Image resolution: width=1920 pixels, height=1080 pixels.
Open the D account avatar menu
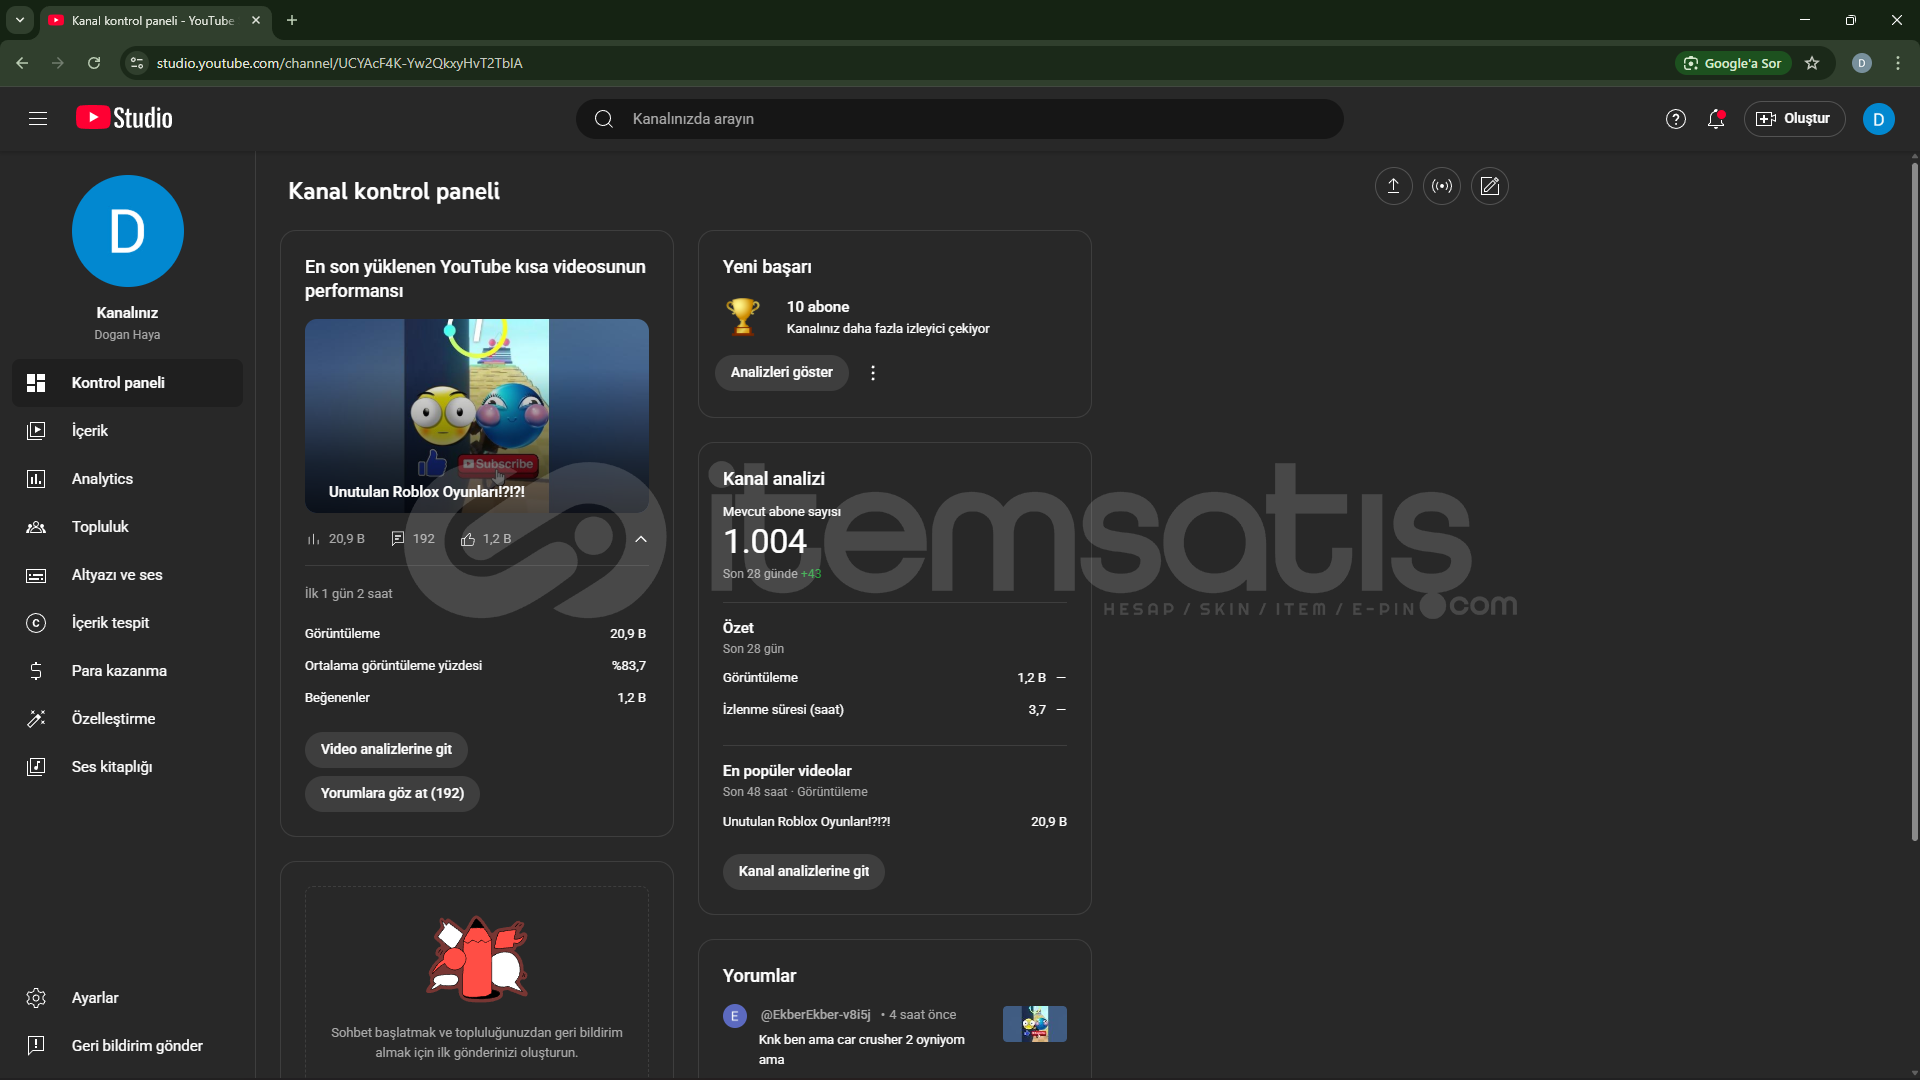(x=1878, y=119)
